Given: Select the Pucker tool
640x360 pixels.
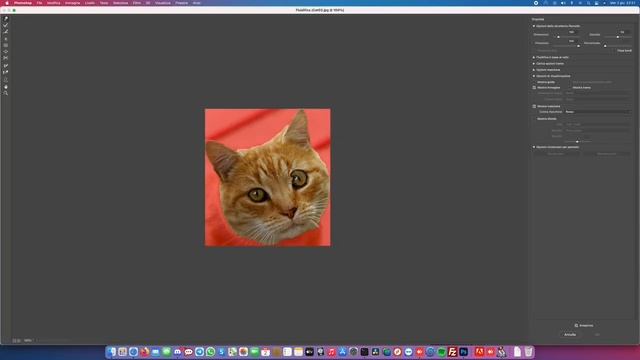Looking at the screenshot, I should point(6,45).
